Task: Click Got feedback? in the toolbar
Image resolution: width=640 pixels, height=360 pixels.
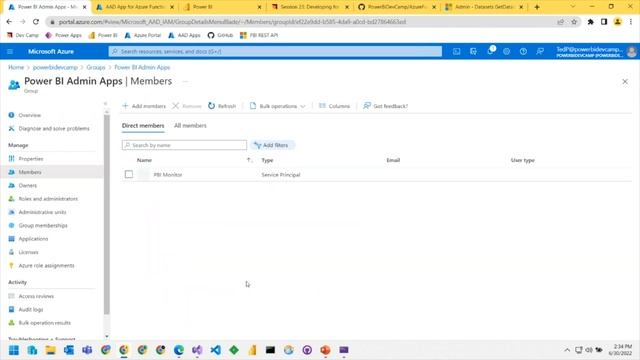Action: pos(386,106)
